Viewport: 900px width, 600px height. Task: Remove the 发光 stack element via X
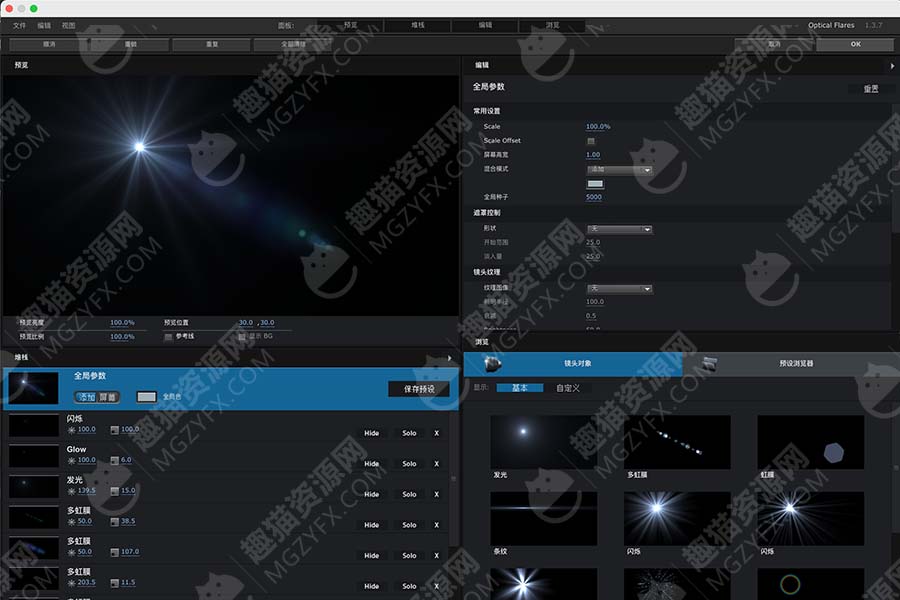436,494
